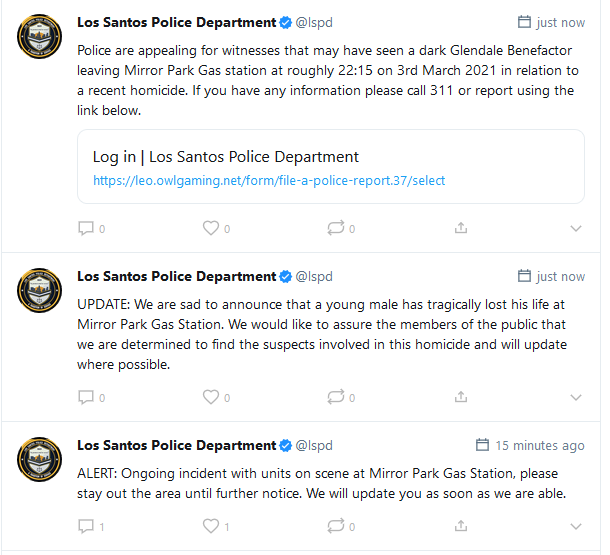Click the '15 minutes ago' timestamp

[539, 445]
